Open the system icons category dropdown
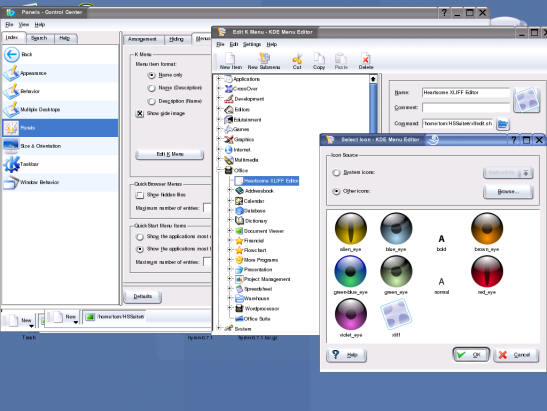Viewport: 547px width, 411px height. point(508,172)
